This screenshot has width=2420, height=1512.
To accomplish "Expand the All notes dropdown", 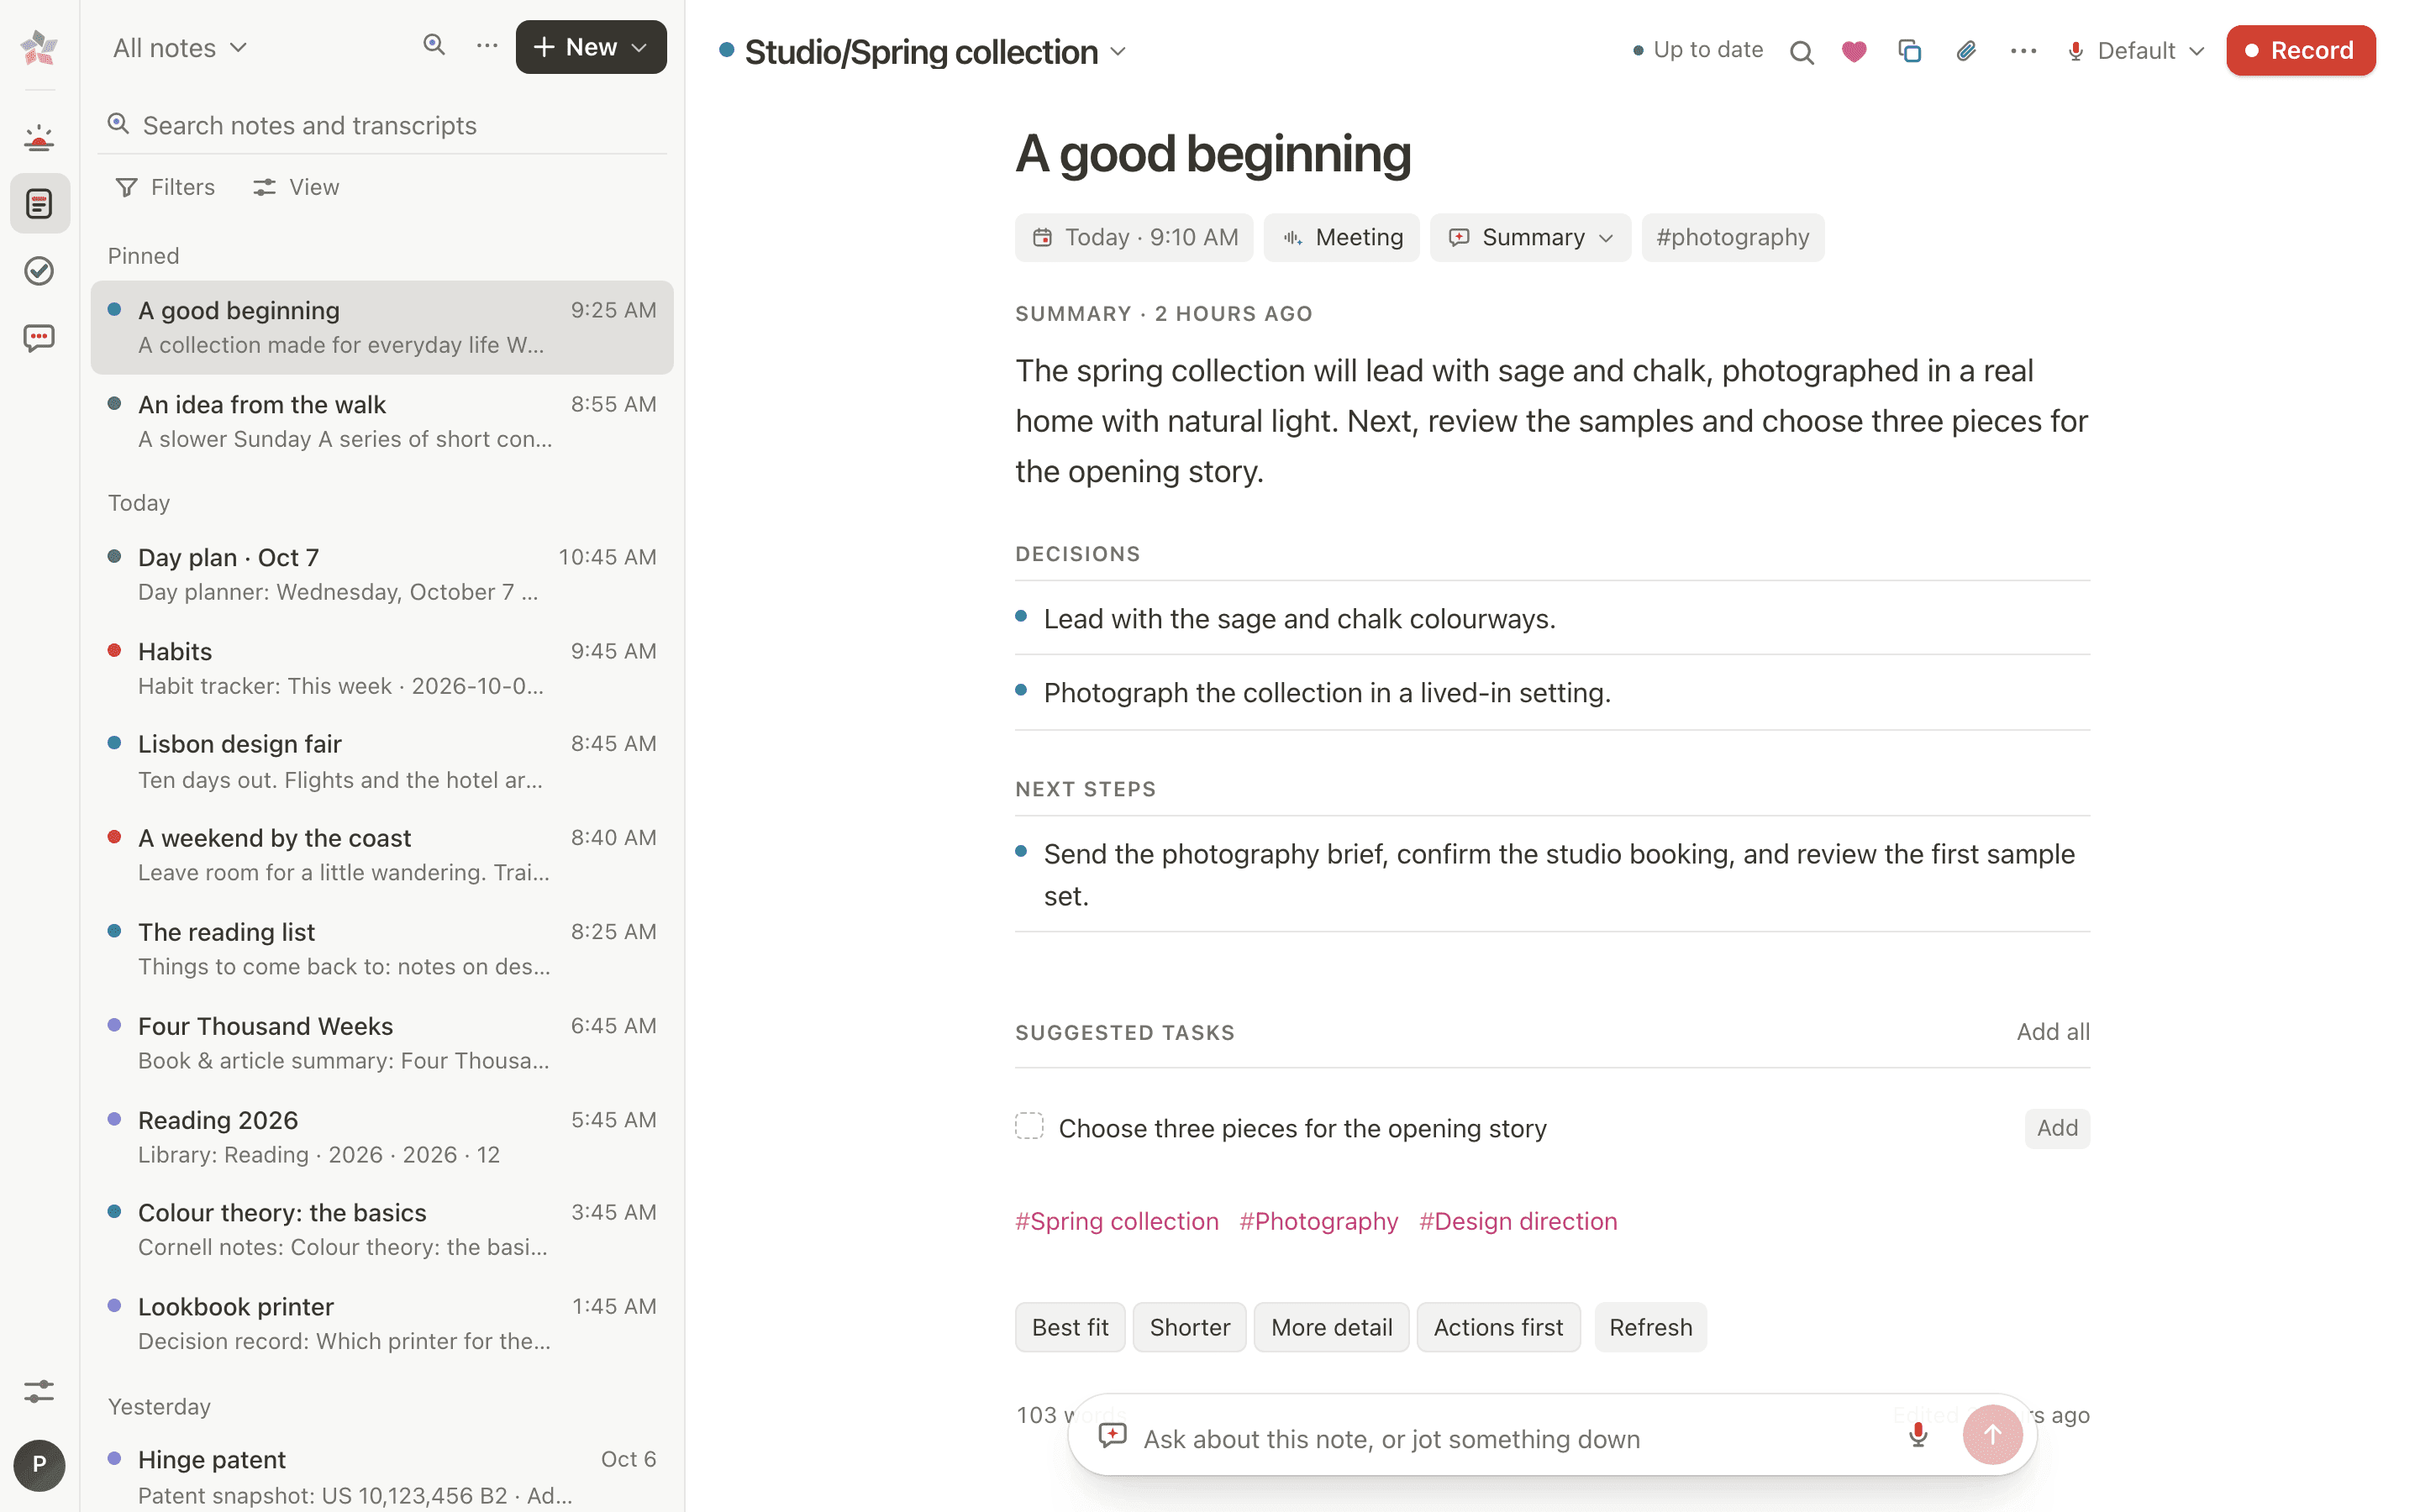I will tap(180, 48).
